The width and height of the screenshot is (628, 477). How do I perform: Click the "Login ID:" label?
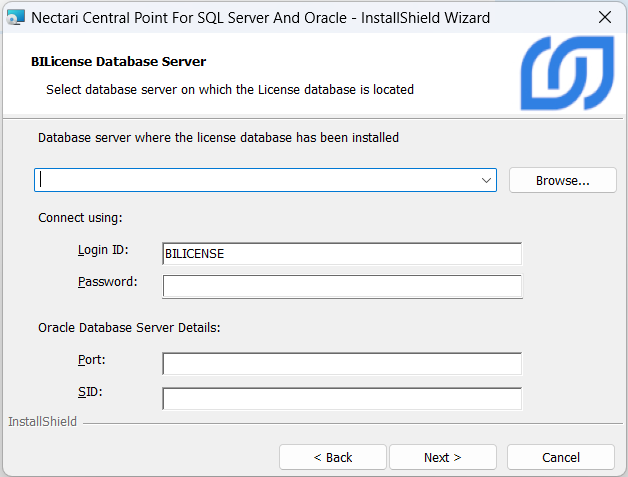coord(103,250)
